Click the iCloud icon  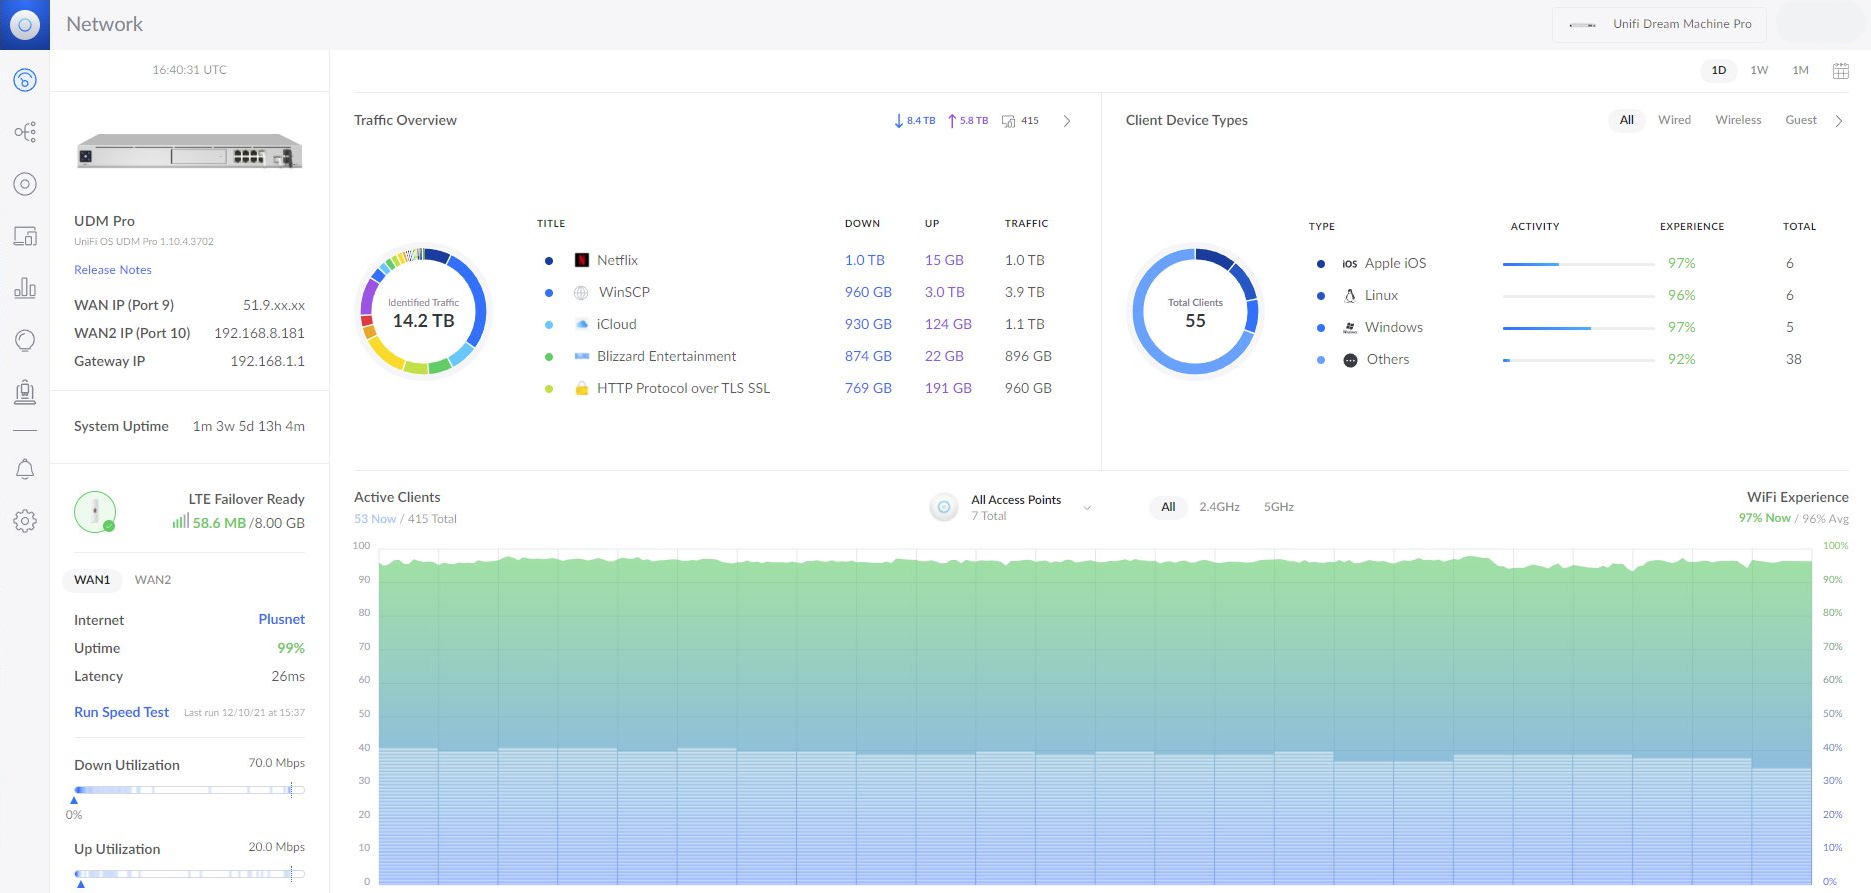tap(582, 324)
